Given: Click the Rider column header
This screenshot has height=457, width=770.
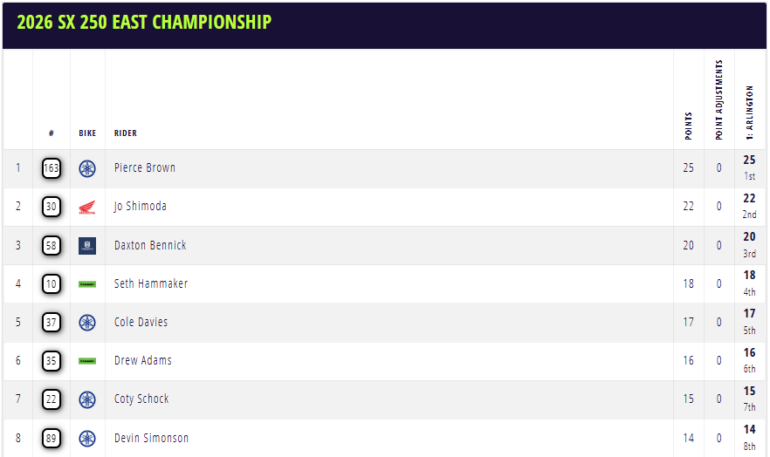Looking at the screenshot, I should [x=126, y=133].
